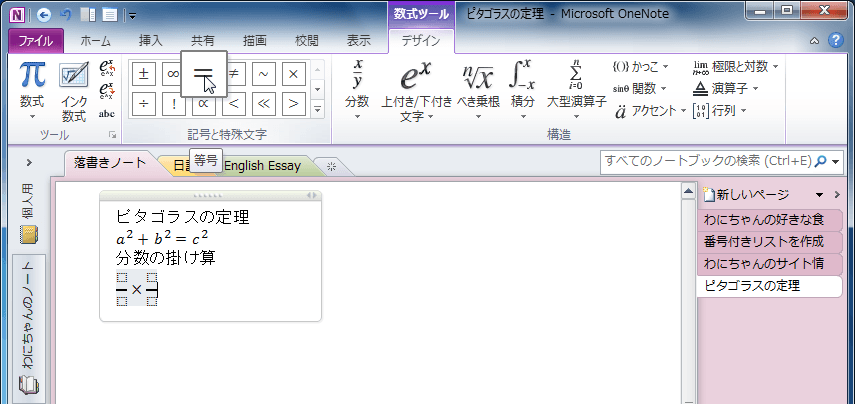The width and height of the screenshot is (855, 404).
Task: Toggle abc normal text in equation
Action: point(107,114)
